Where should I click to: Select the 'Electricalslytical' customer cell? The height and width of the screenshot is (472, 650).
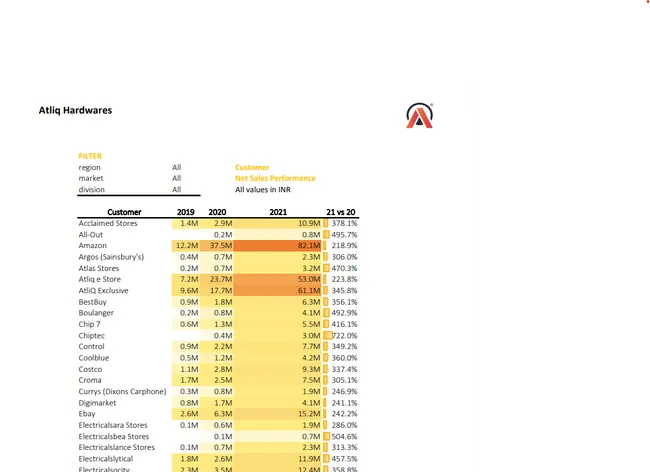[x=106, y=458]
